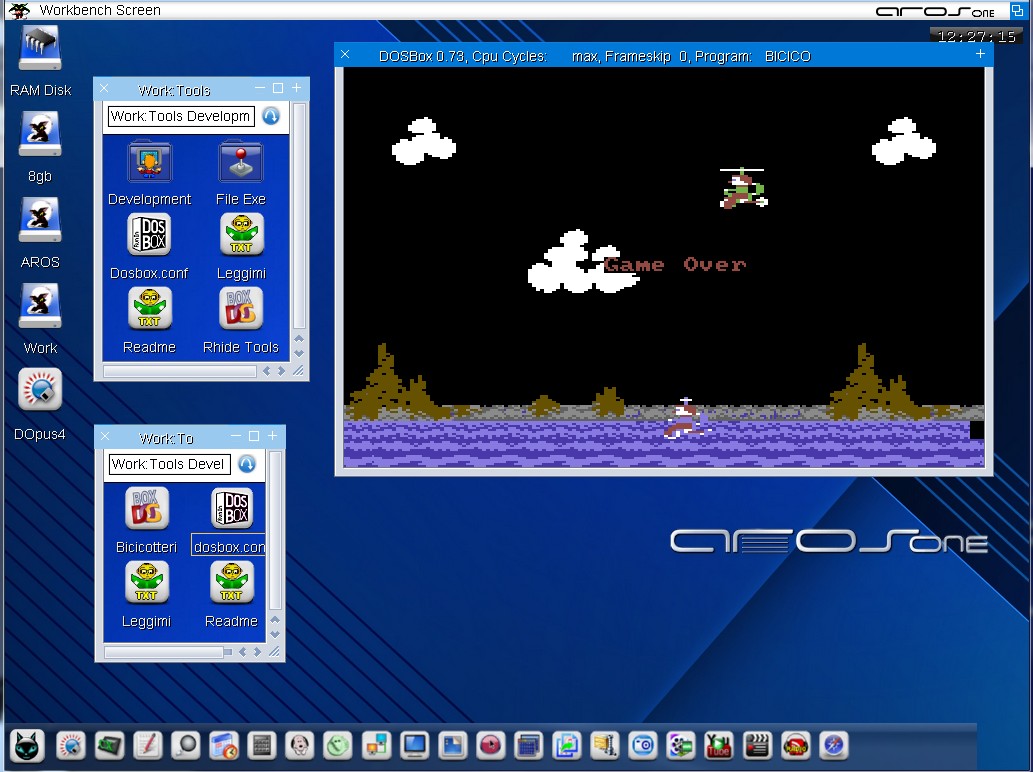Click horizontal scrollbar of lower Work:To window

click(164, 652)
